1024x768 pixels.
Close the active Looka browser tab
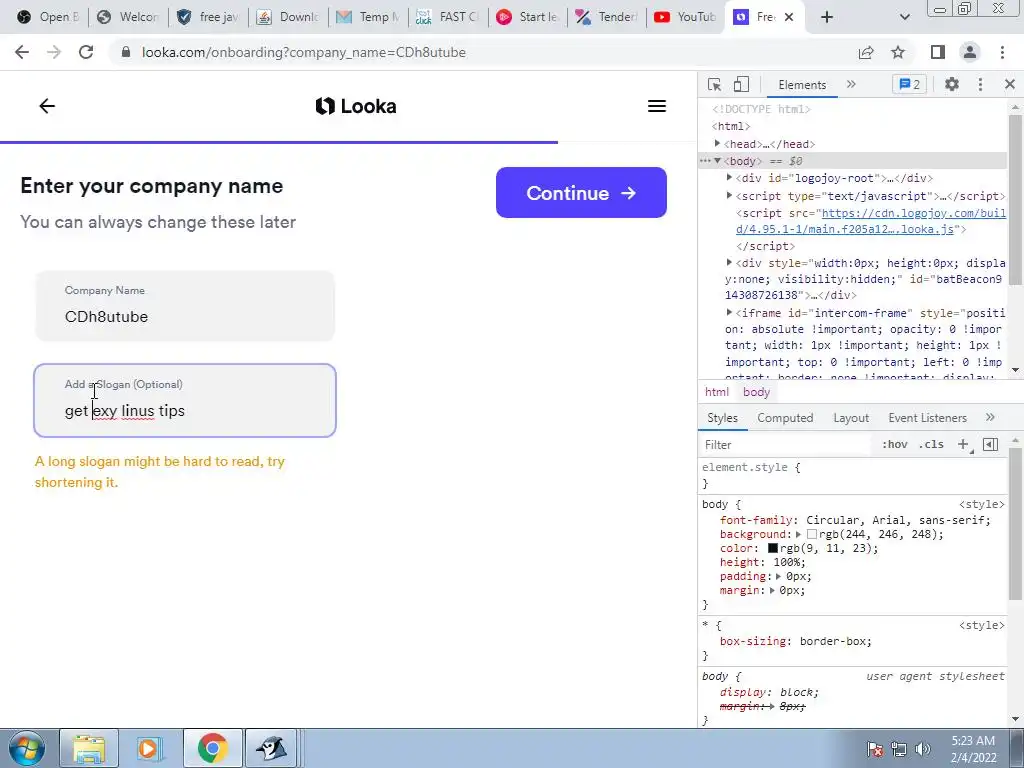[789, 17]
